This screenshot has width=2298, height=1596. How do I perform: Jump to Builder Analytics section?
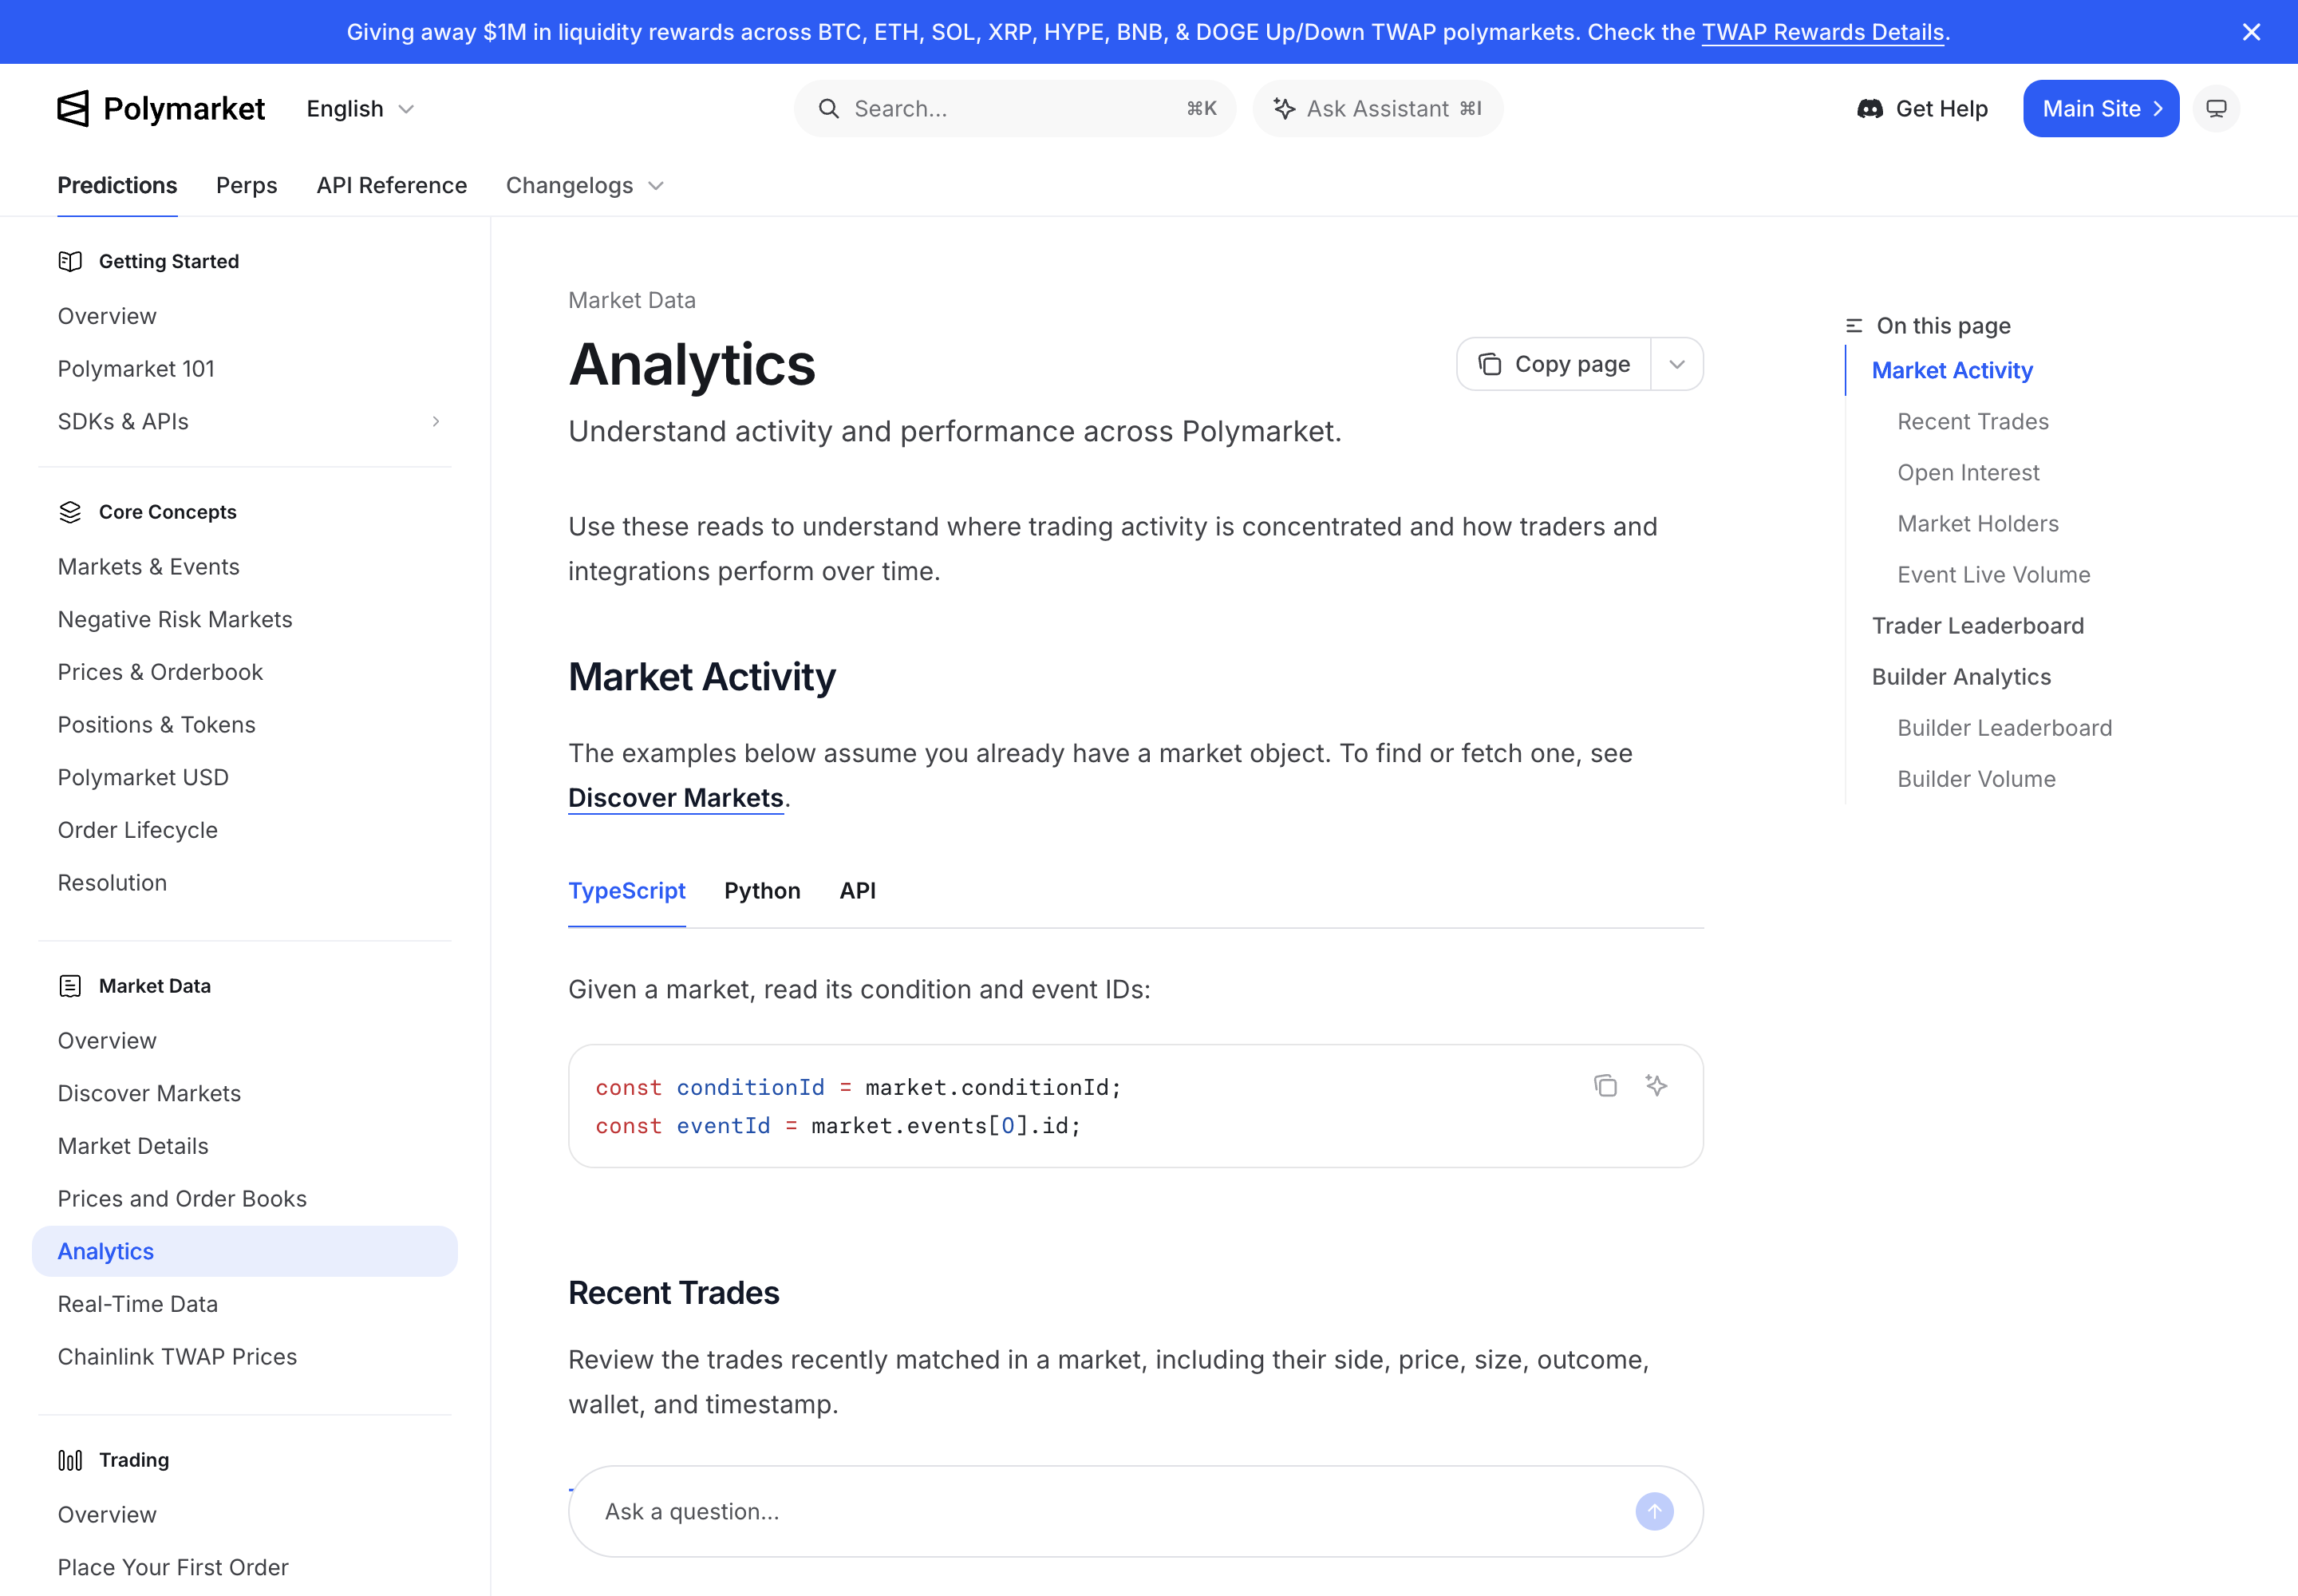(x=1961, y=677)
